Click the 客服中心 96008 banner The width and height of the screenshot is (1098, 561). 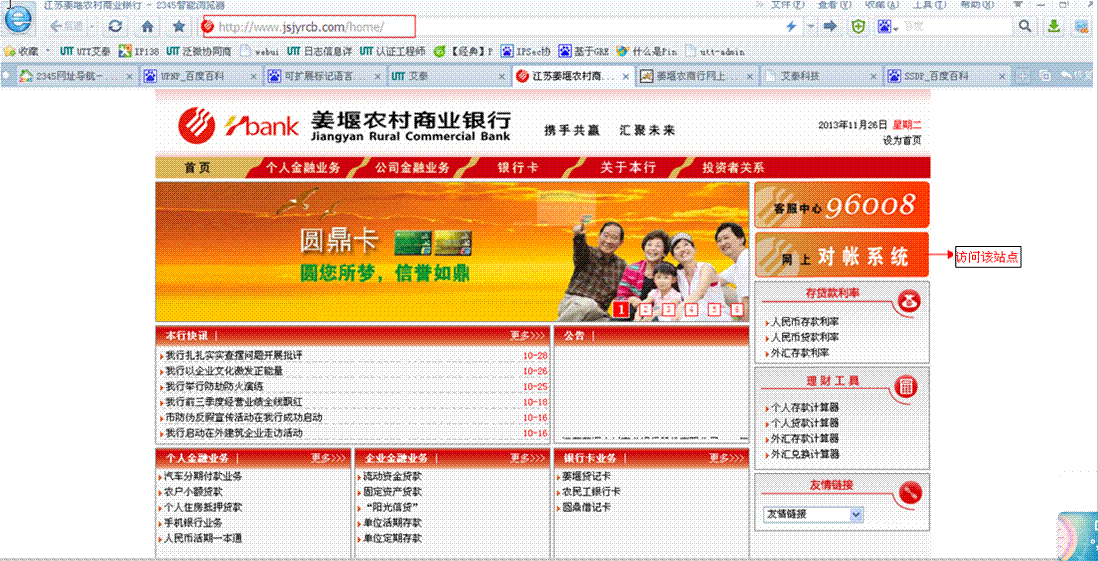(x=842, y=205)
